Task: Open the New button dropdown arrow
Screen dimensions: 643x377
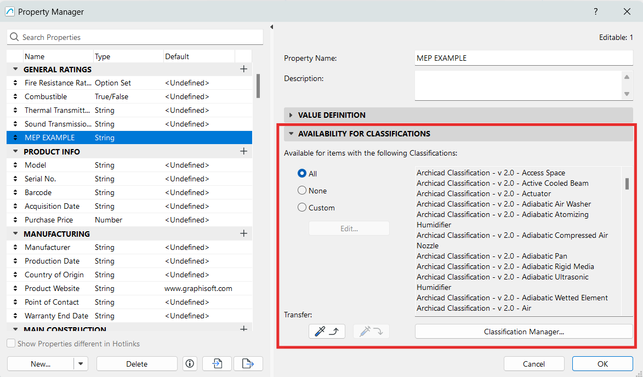Action: 81,363
